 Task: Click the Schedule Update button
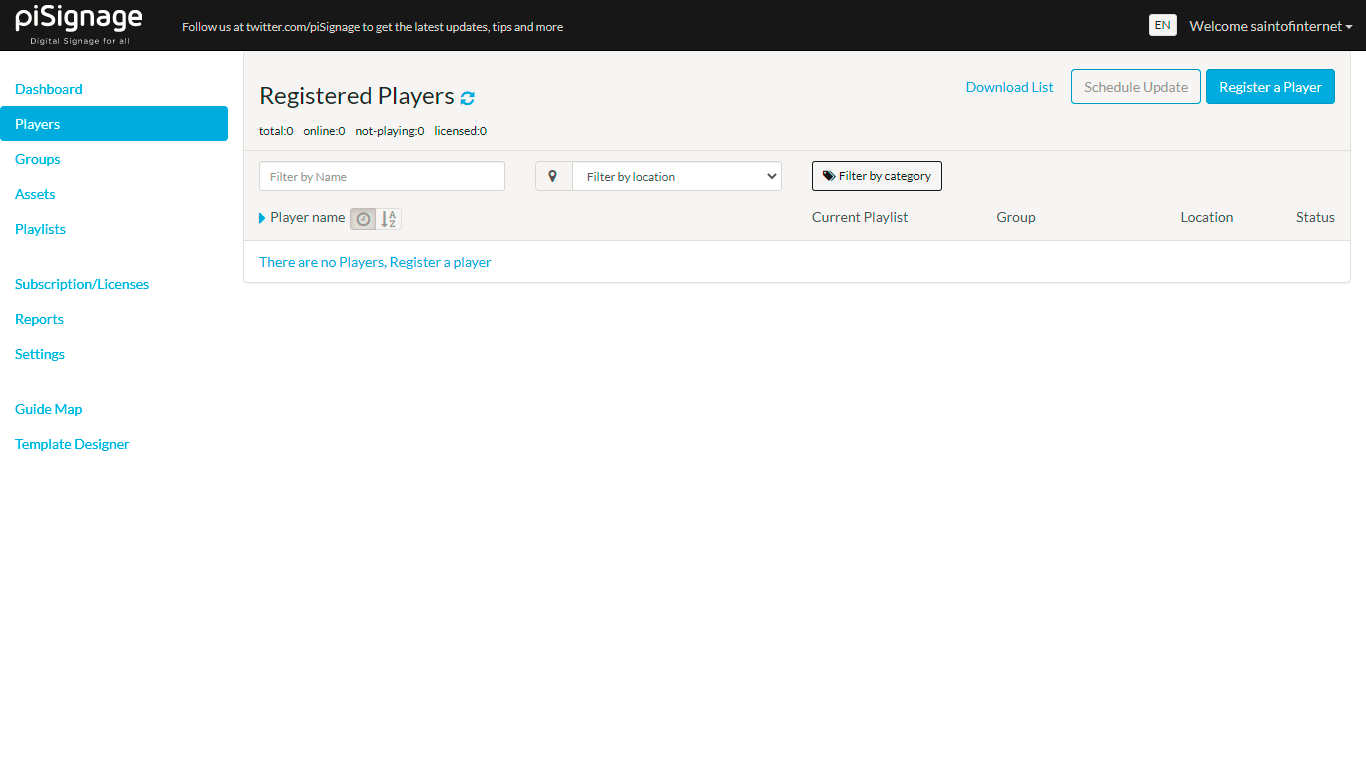(1135, 87)
